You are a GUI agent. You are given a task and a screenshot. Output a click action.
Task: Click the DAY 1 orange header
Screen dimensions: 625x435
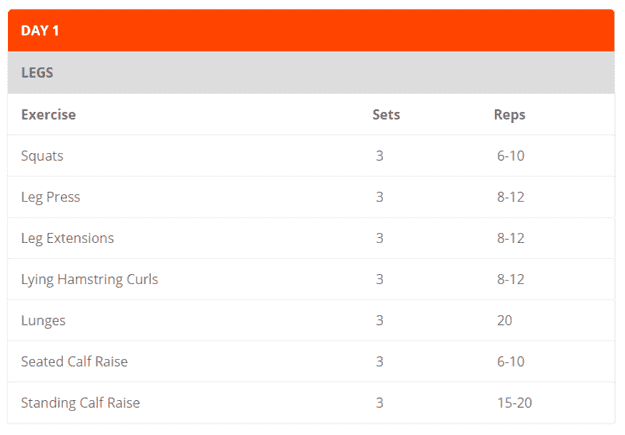point(40,31)
